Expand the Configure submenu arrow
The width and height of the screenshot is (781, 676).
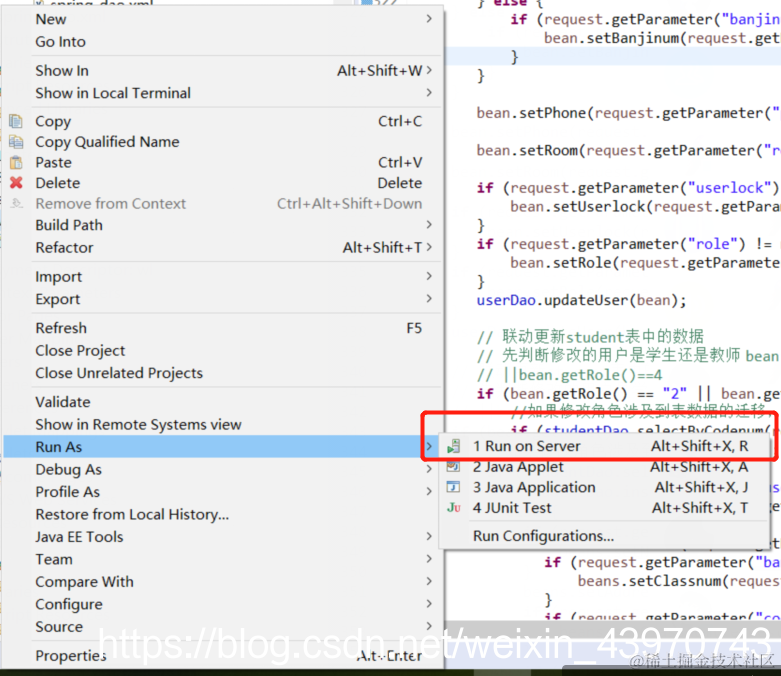click(x=429, y=603)
